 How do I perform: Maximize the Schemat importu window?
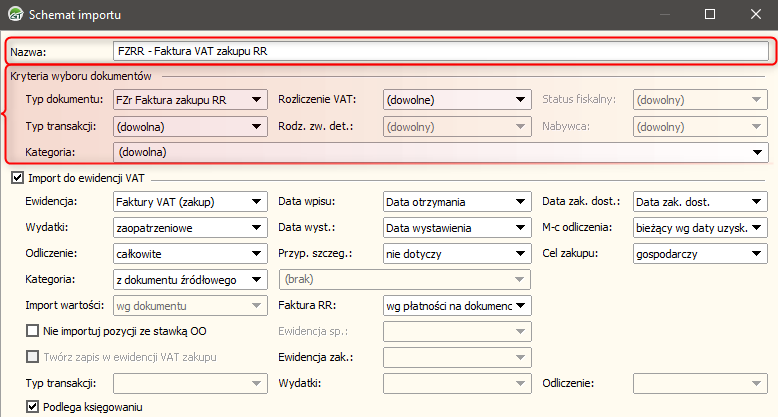tap(710, 15)
